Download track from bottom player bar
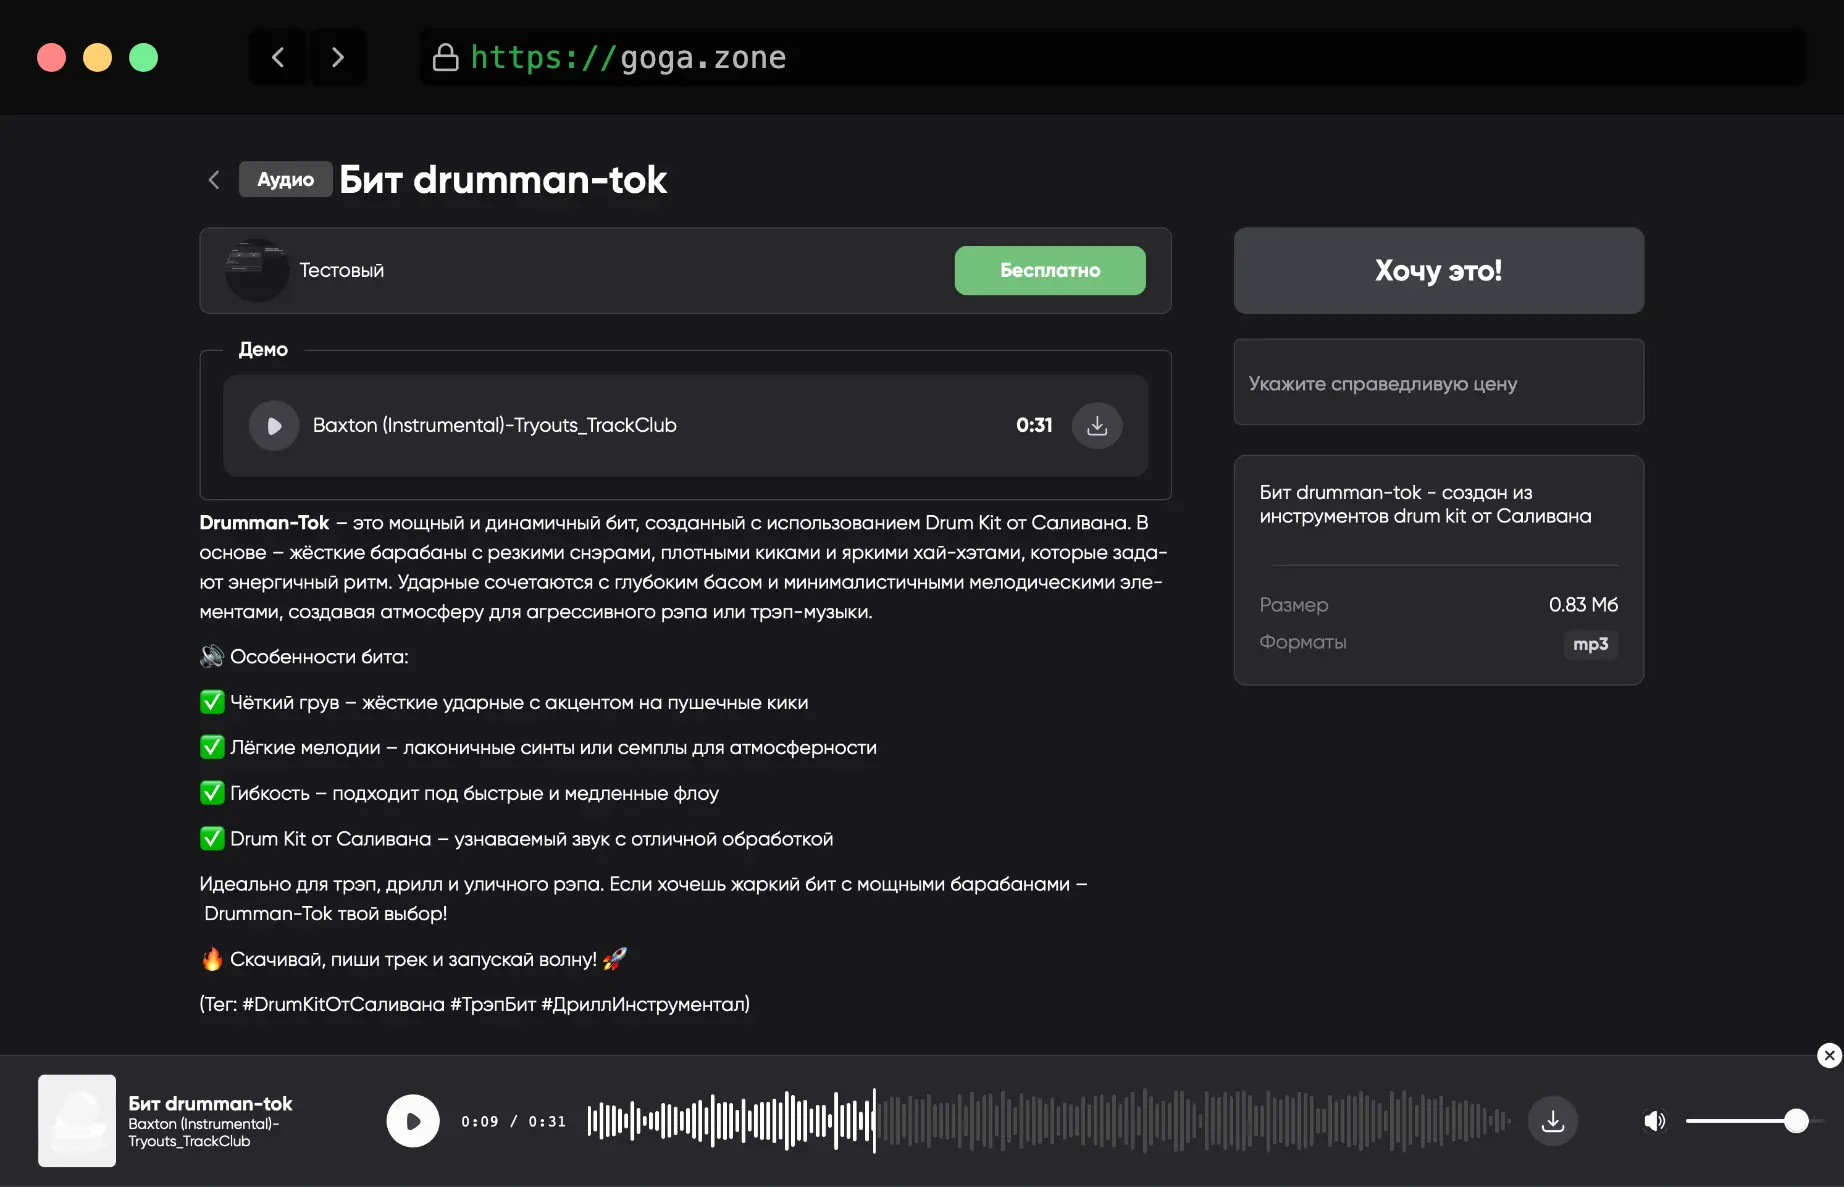The height and width of the screenshot is (1187, 1844). click(1552, 1121)
